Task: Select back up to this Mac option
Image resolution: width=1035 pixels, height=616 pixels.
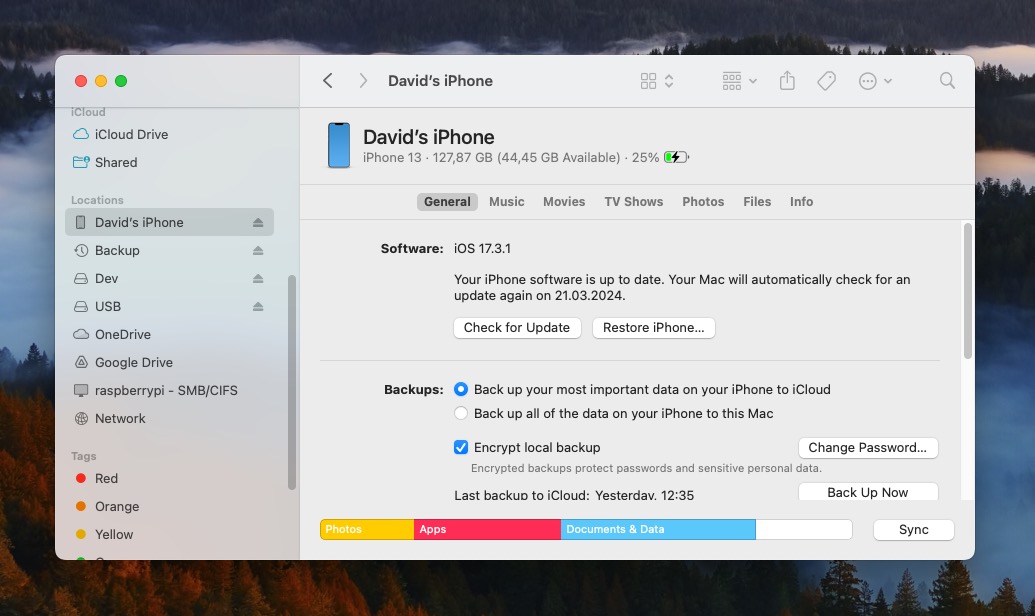Action: tap(461, 413)
